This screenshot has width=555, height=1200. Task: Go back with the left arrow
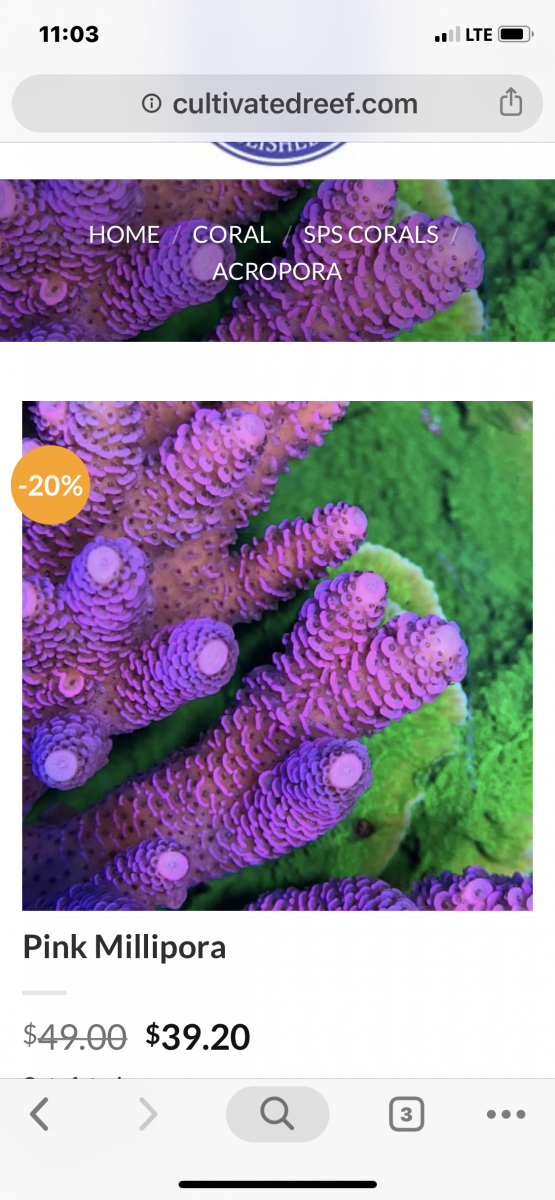[x=39, y=1114]
